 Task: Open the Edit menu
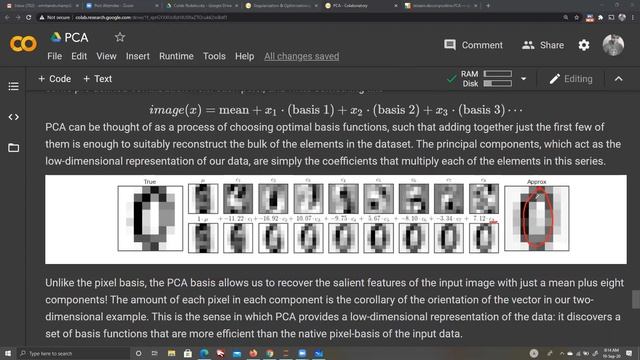click(79, 56)
